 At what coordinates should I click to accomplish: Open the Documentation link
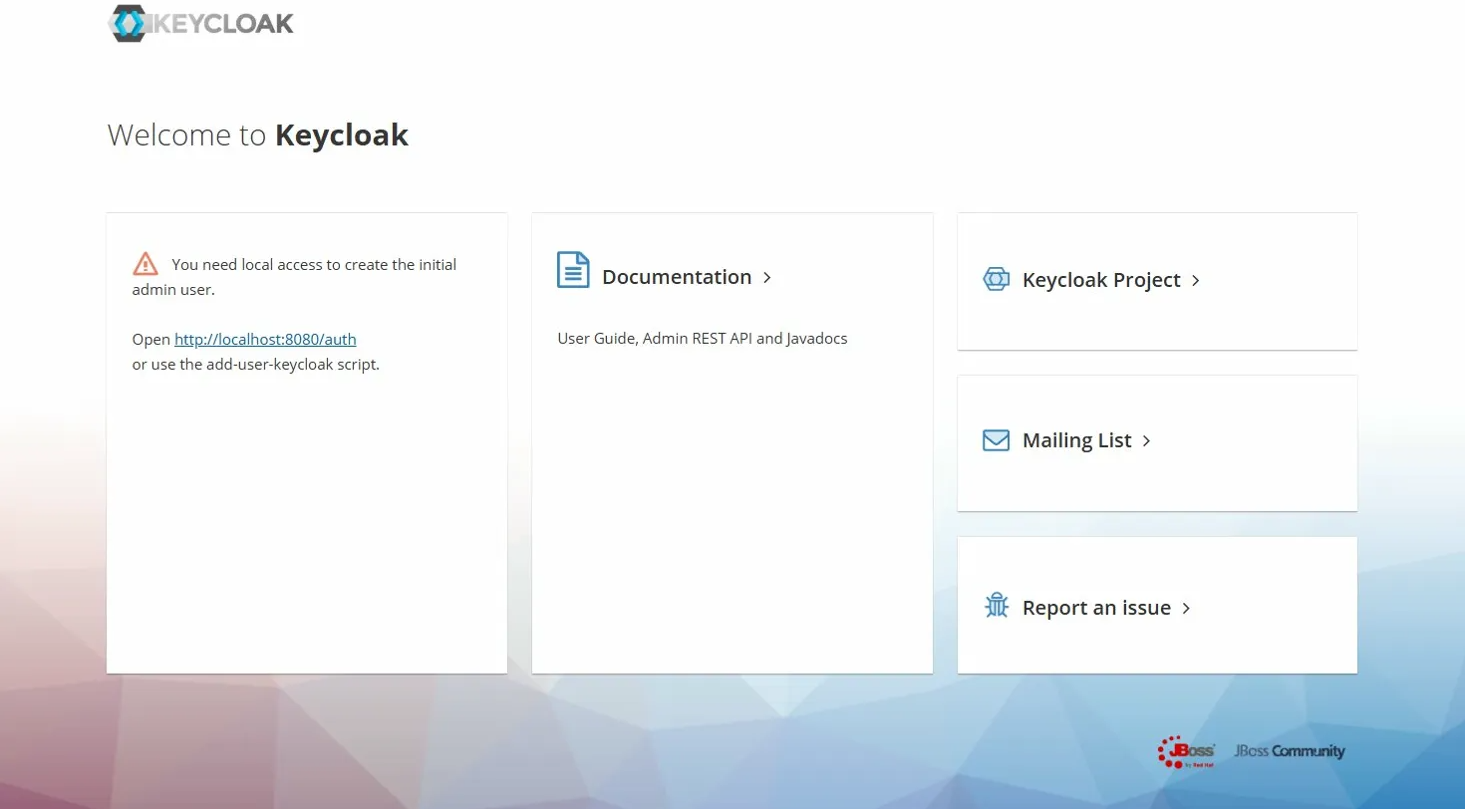coord(677,277)
